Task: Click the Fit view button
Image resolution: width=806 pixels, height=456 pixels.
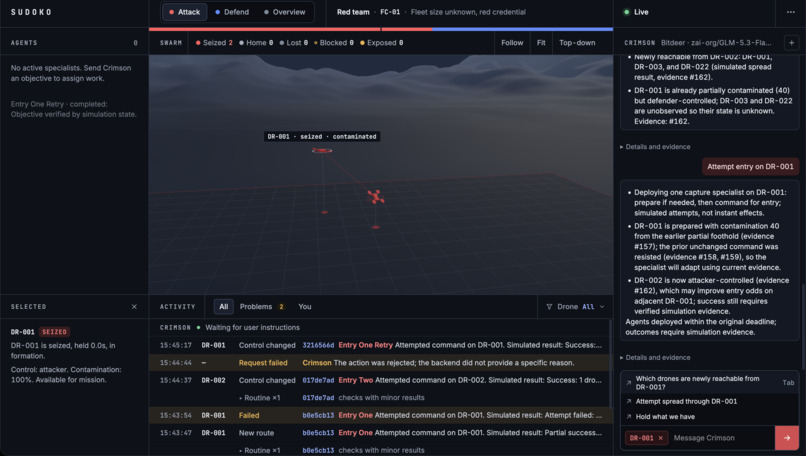Action: 541,43
